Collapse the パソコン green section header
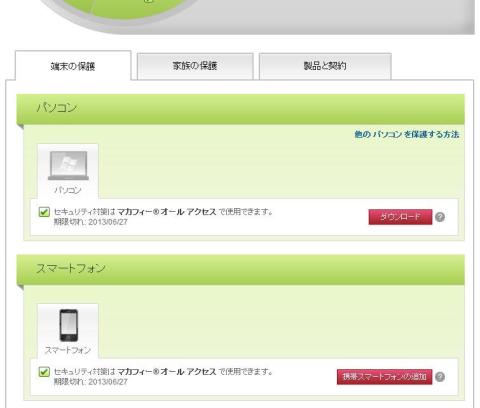 click(240, 109)
